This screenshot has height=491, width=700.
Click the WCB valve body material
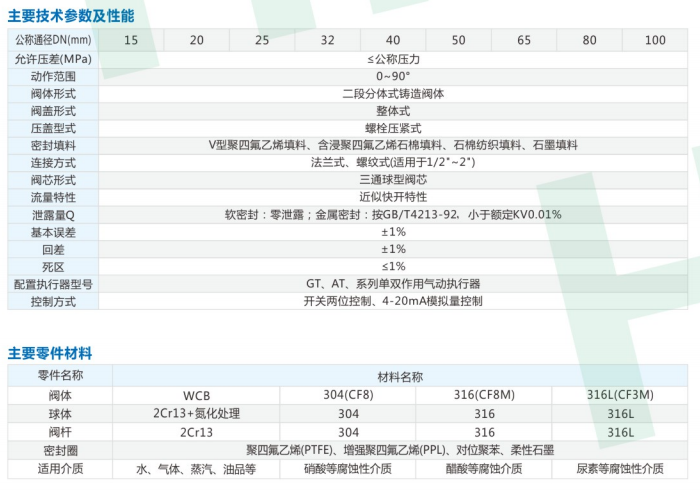[196, 395]
